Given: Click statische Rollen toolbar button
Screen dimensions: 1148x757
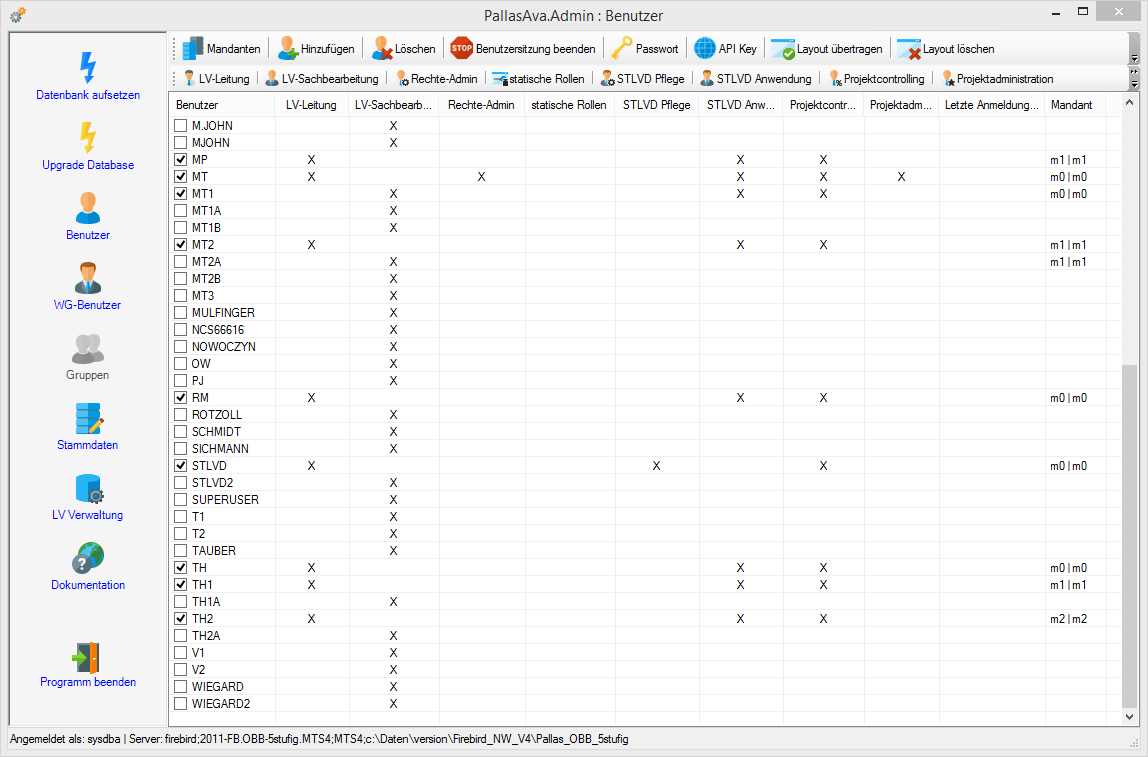Looking at the screenshot, I should (538, 78).
